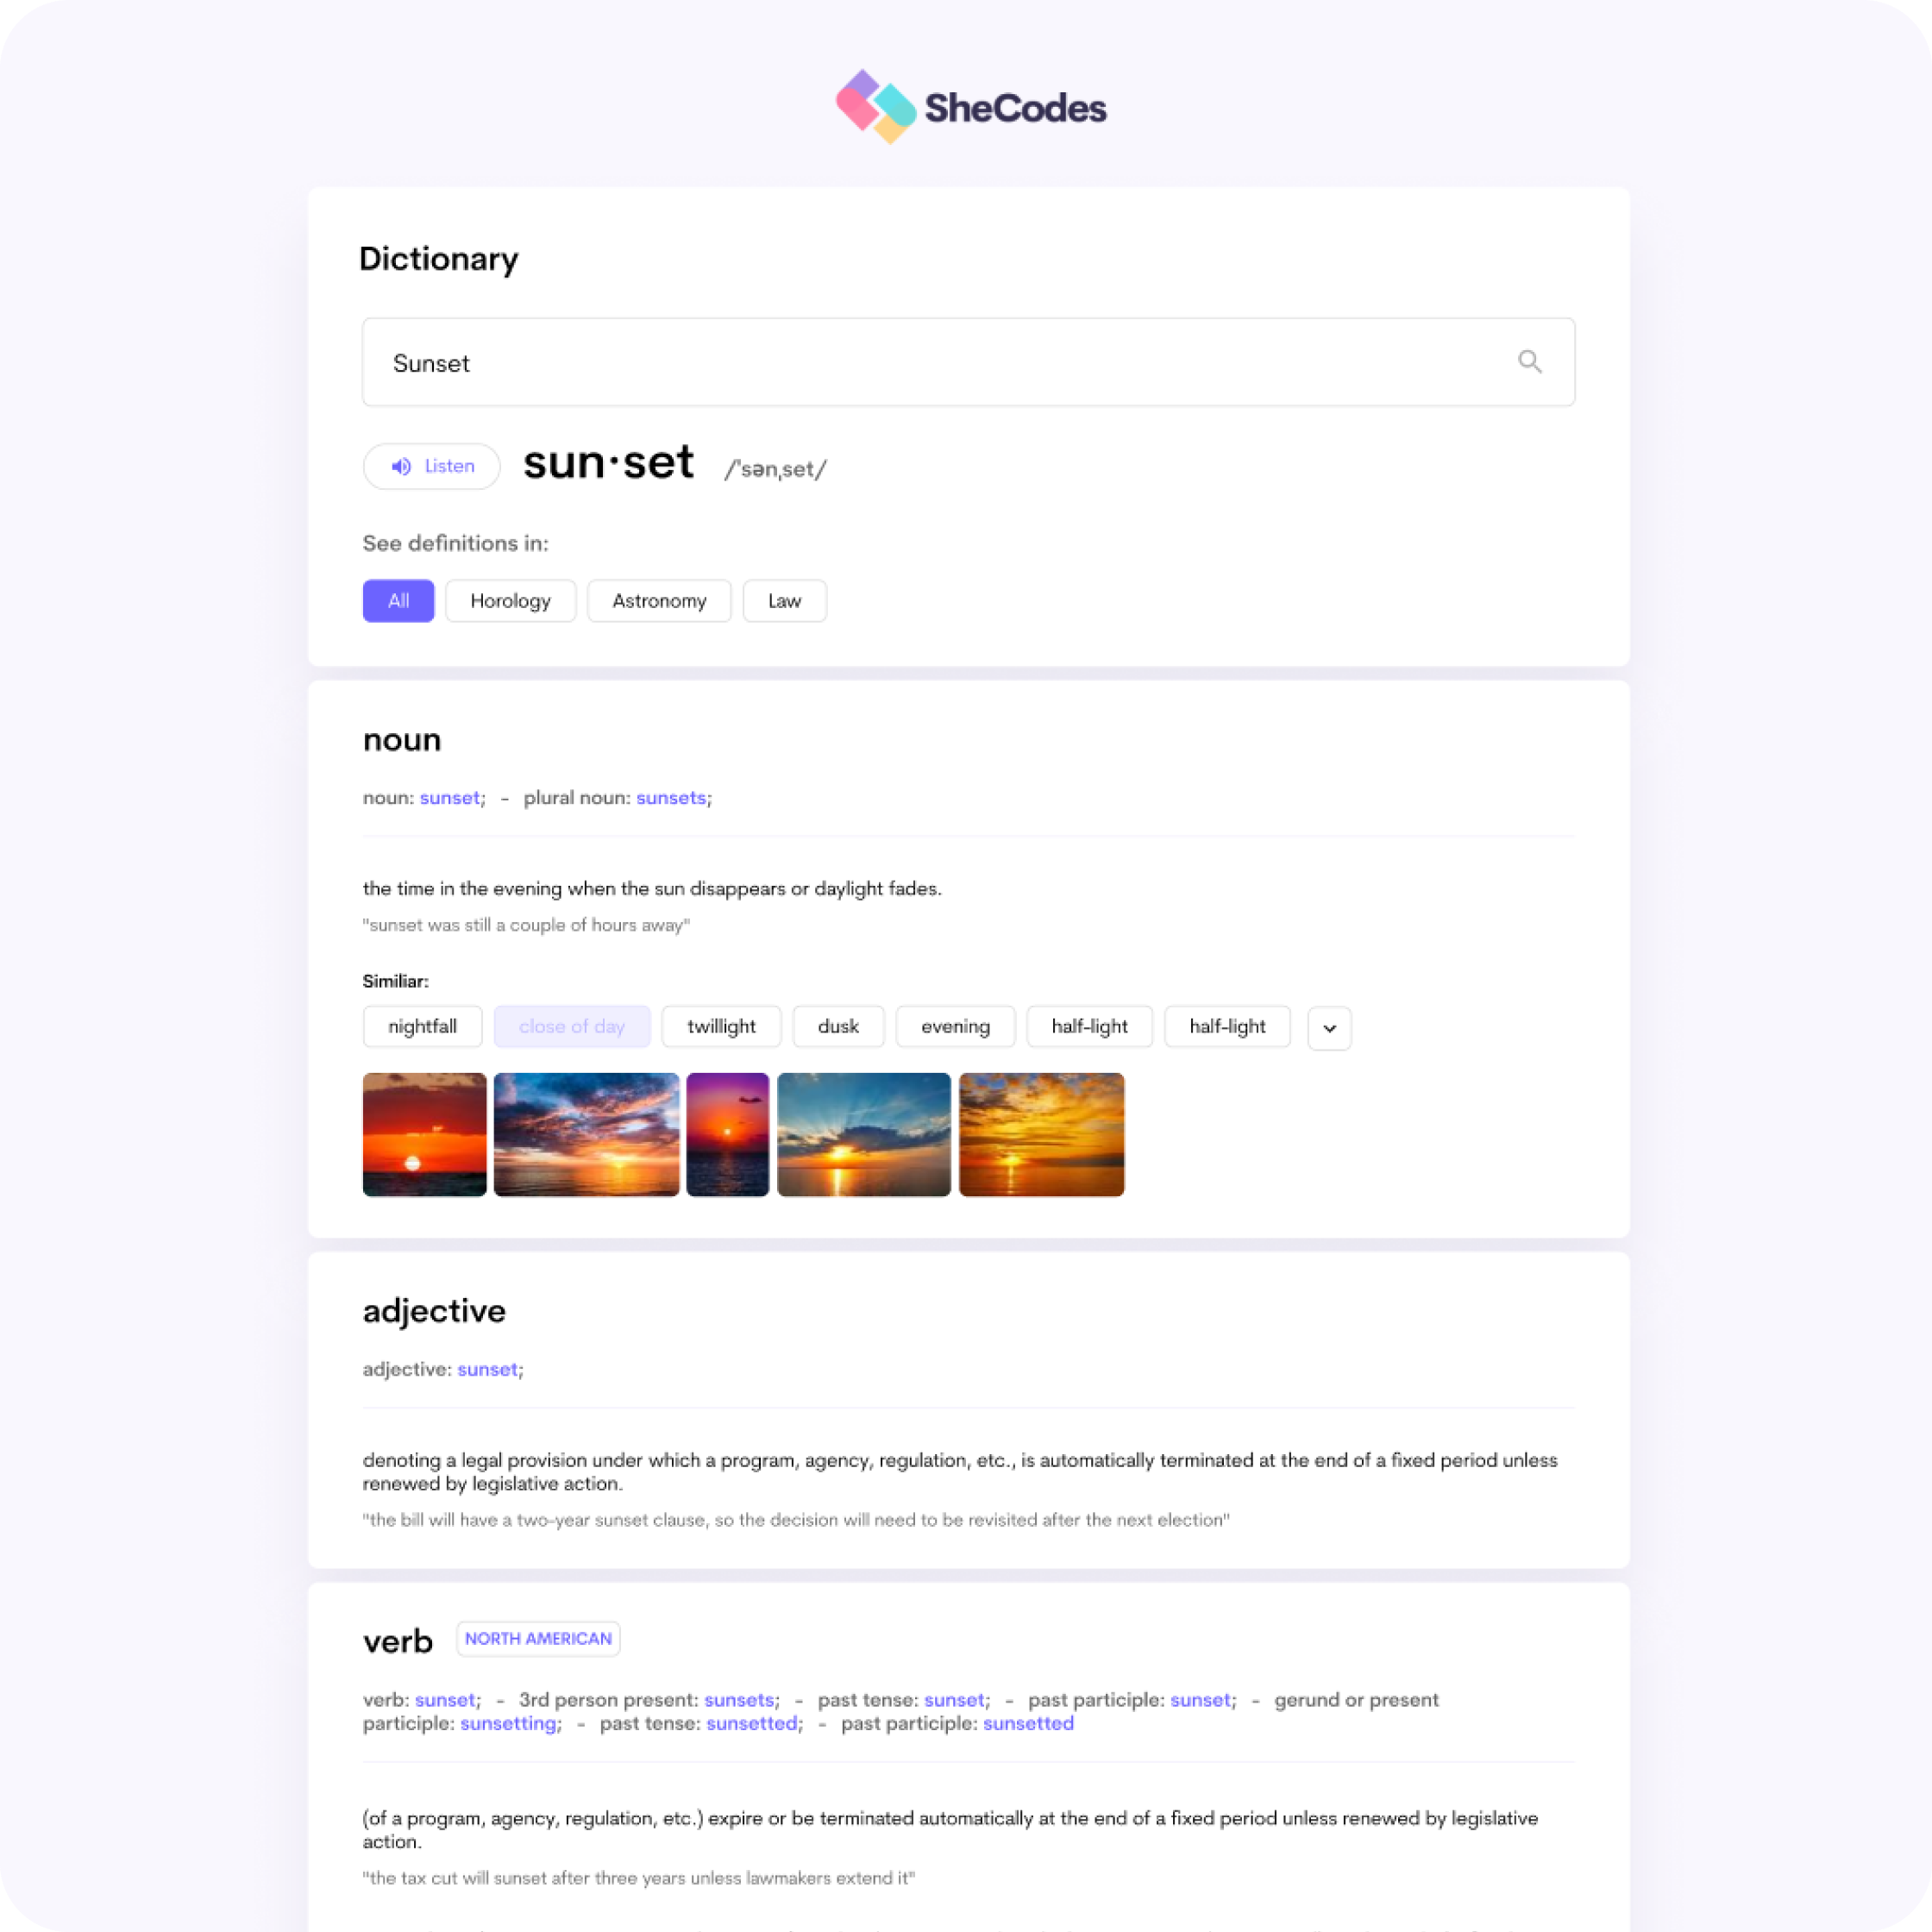Click the All definitions button
This screenshot has width=1932, height=1932.
[396, 599]
